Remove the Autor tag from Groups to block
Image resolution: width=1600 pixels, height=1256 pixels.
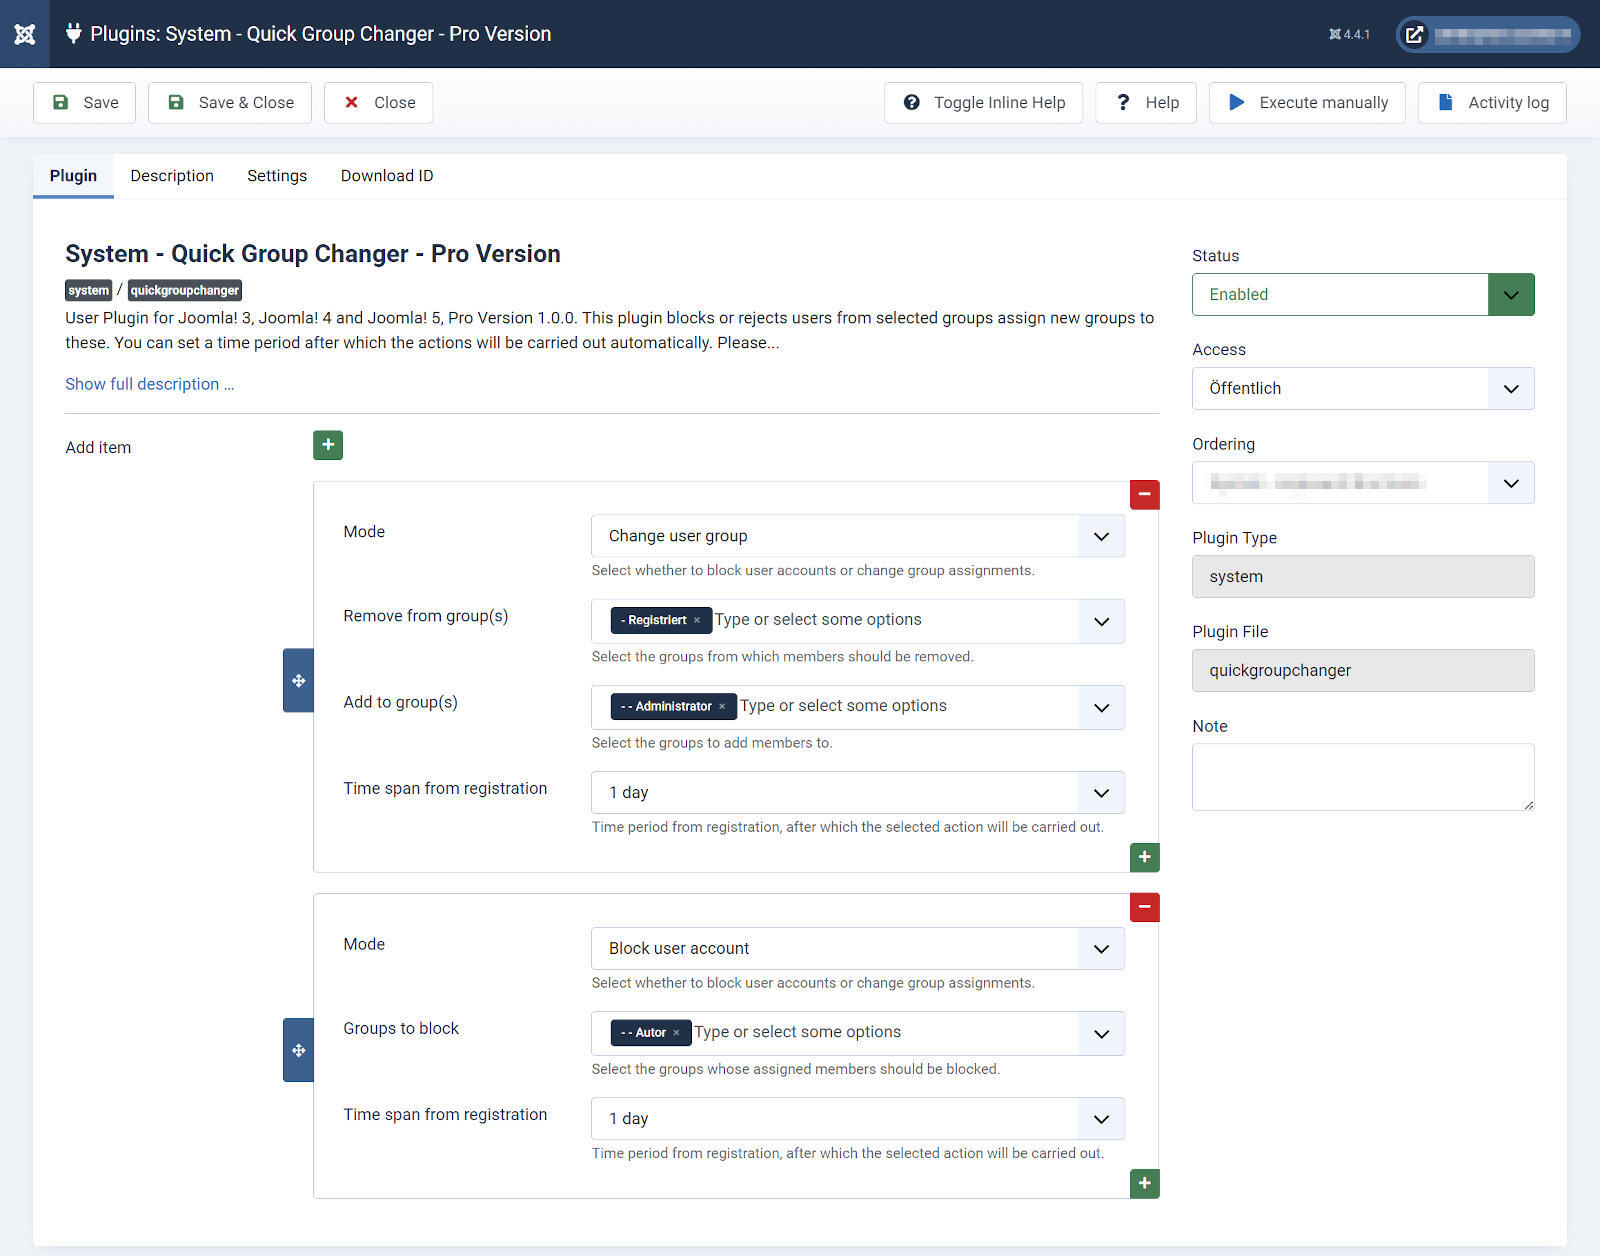point(676,1033)
